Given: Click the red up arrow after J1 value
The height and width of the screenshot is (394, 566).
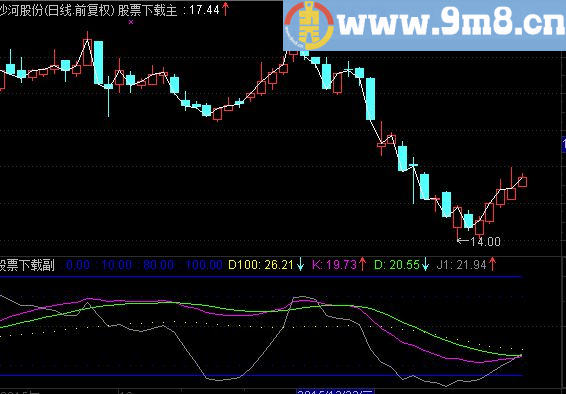Looking at the screenshot, I should pyautogui.click(x=492, y=265).
